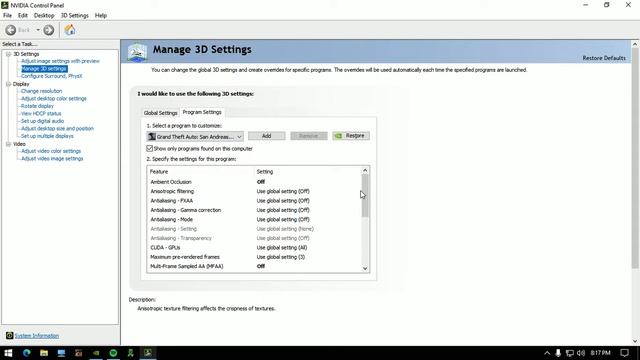The image size is (640, 360).
Task: Select Maximum pre-rendered frames row
Action: [254, 257]
